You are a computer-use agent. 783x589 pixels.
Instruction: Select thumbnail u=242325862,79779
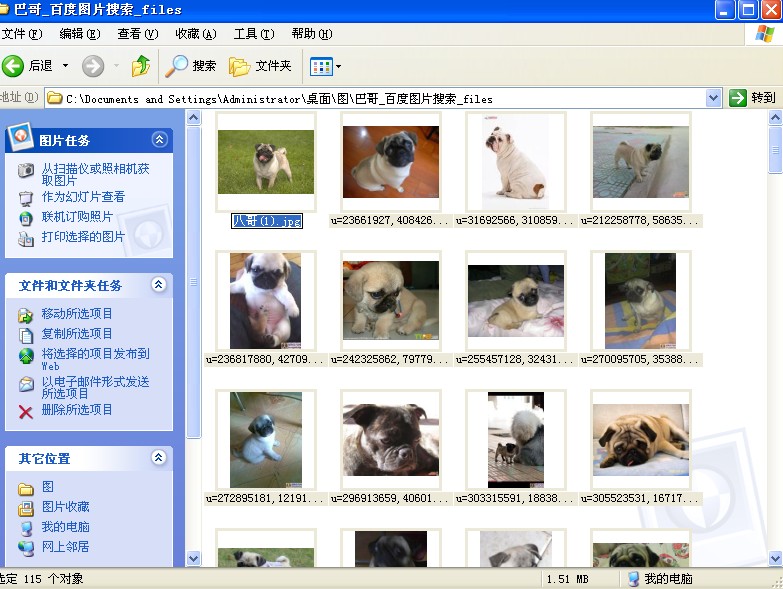(x=391, y=300)
